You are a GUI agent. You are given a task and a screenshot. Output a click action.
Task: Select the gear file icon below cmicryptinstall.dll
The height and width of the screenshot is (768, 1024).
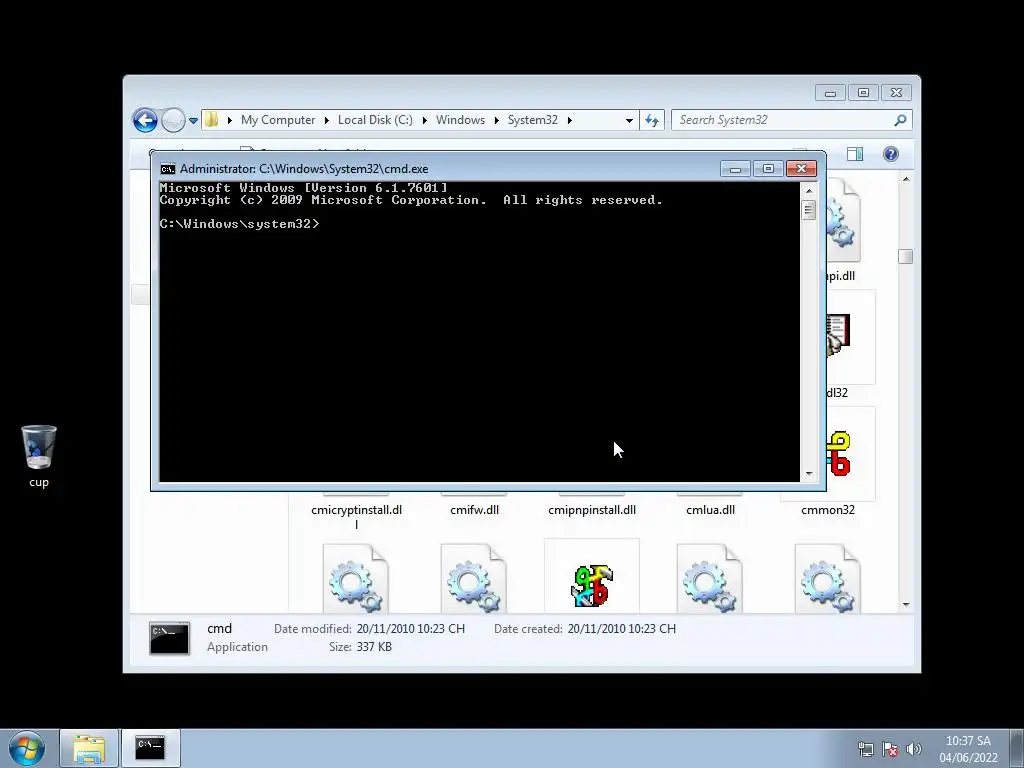pyautogui.click(x=356, y=579)
